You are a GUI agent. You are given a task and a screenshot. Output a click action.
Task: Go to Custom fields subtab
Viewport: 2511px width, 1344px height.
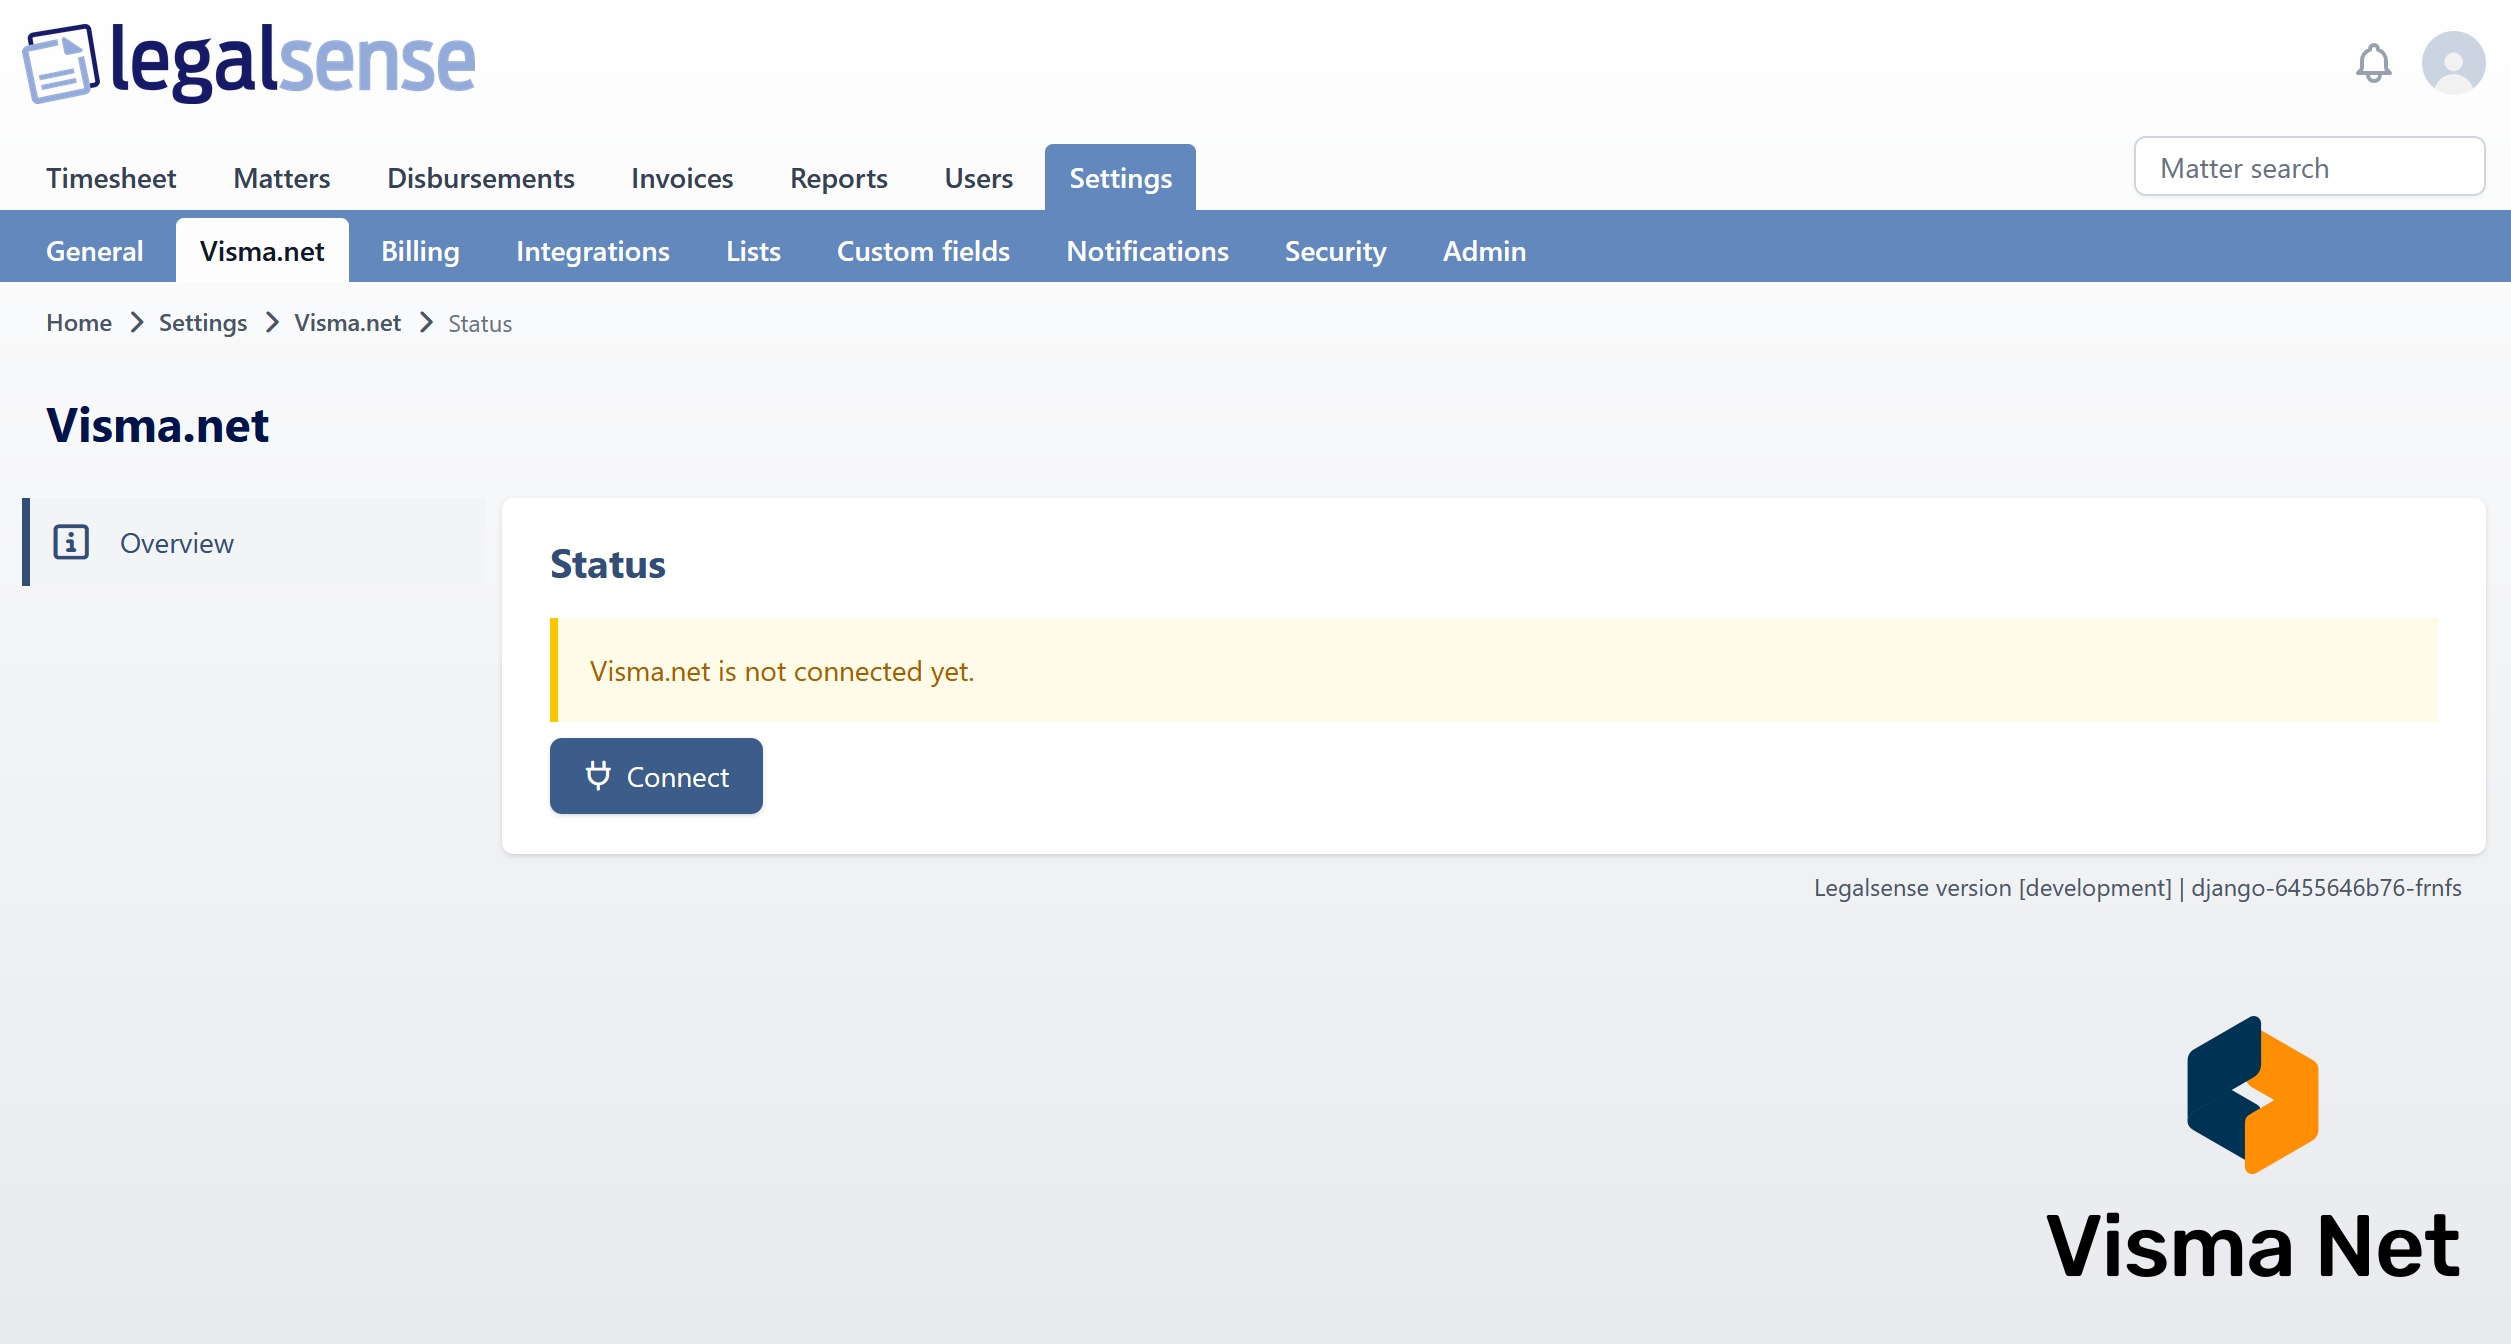point(923,251)
